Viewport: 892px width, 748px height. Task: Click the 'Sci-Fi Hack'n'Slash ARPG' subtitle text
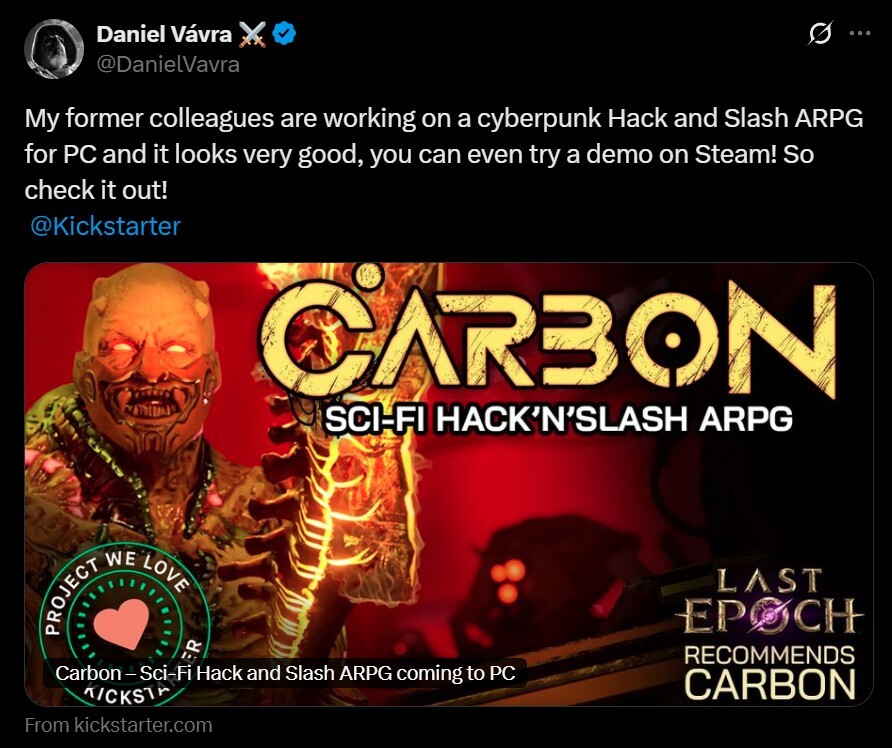558,419
